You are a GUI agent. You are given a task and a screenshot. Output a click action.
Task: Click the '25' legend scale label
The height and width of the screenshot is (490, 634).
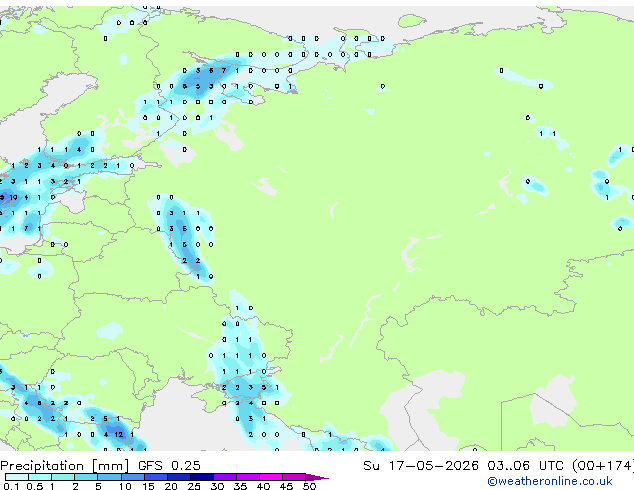point(194,486)
